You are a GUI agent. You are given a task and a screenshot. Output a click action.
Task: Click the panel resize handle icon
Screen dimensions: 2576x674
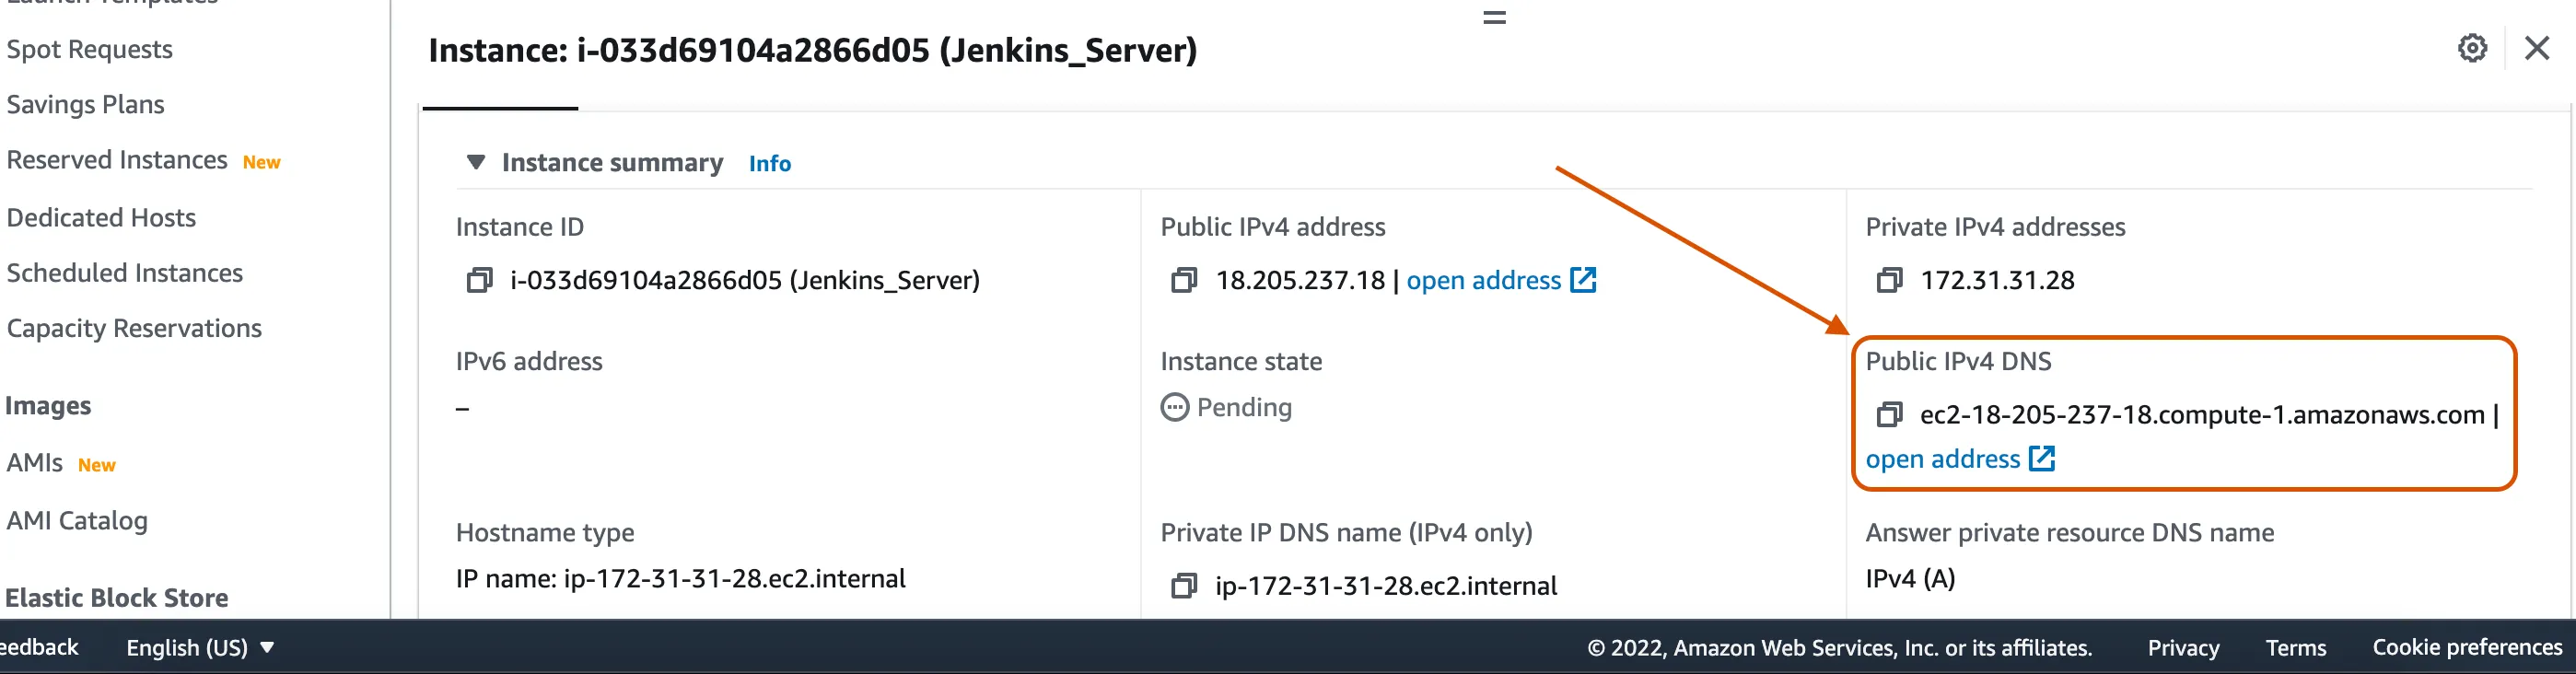coord(1494,17)
